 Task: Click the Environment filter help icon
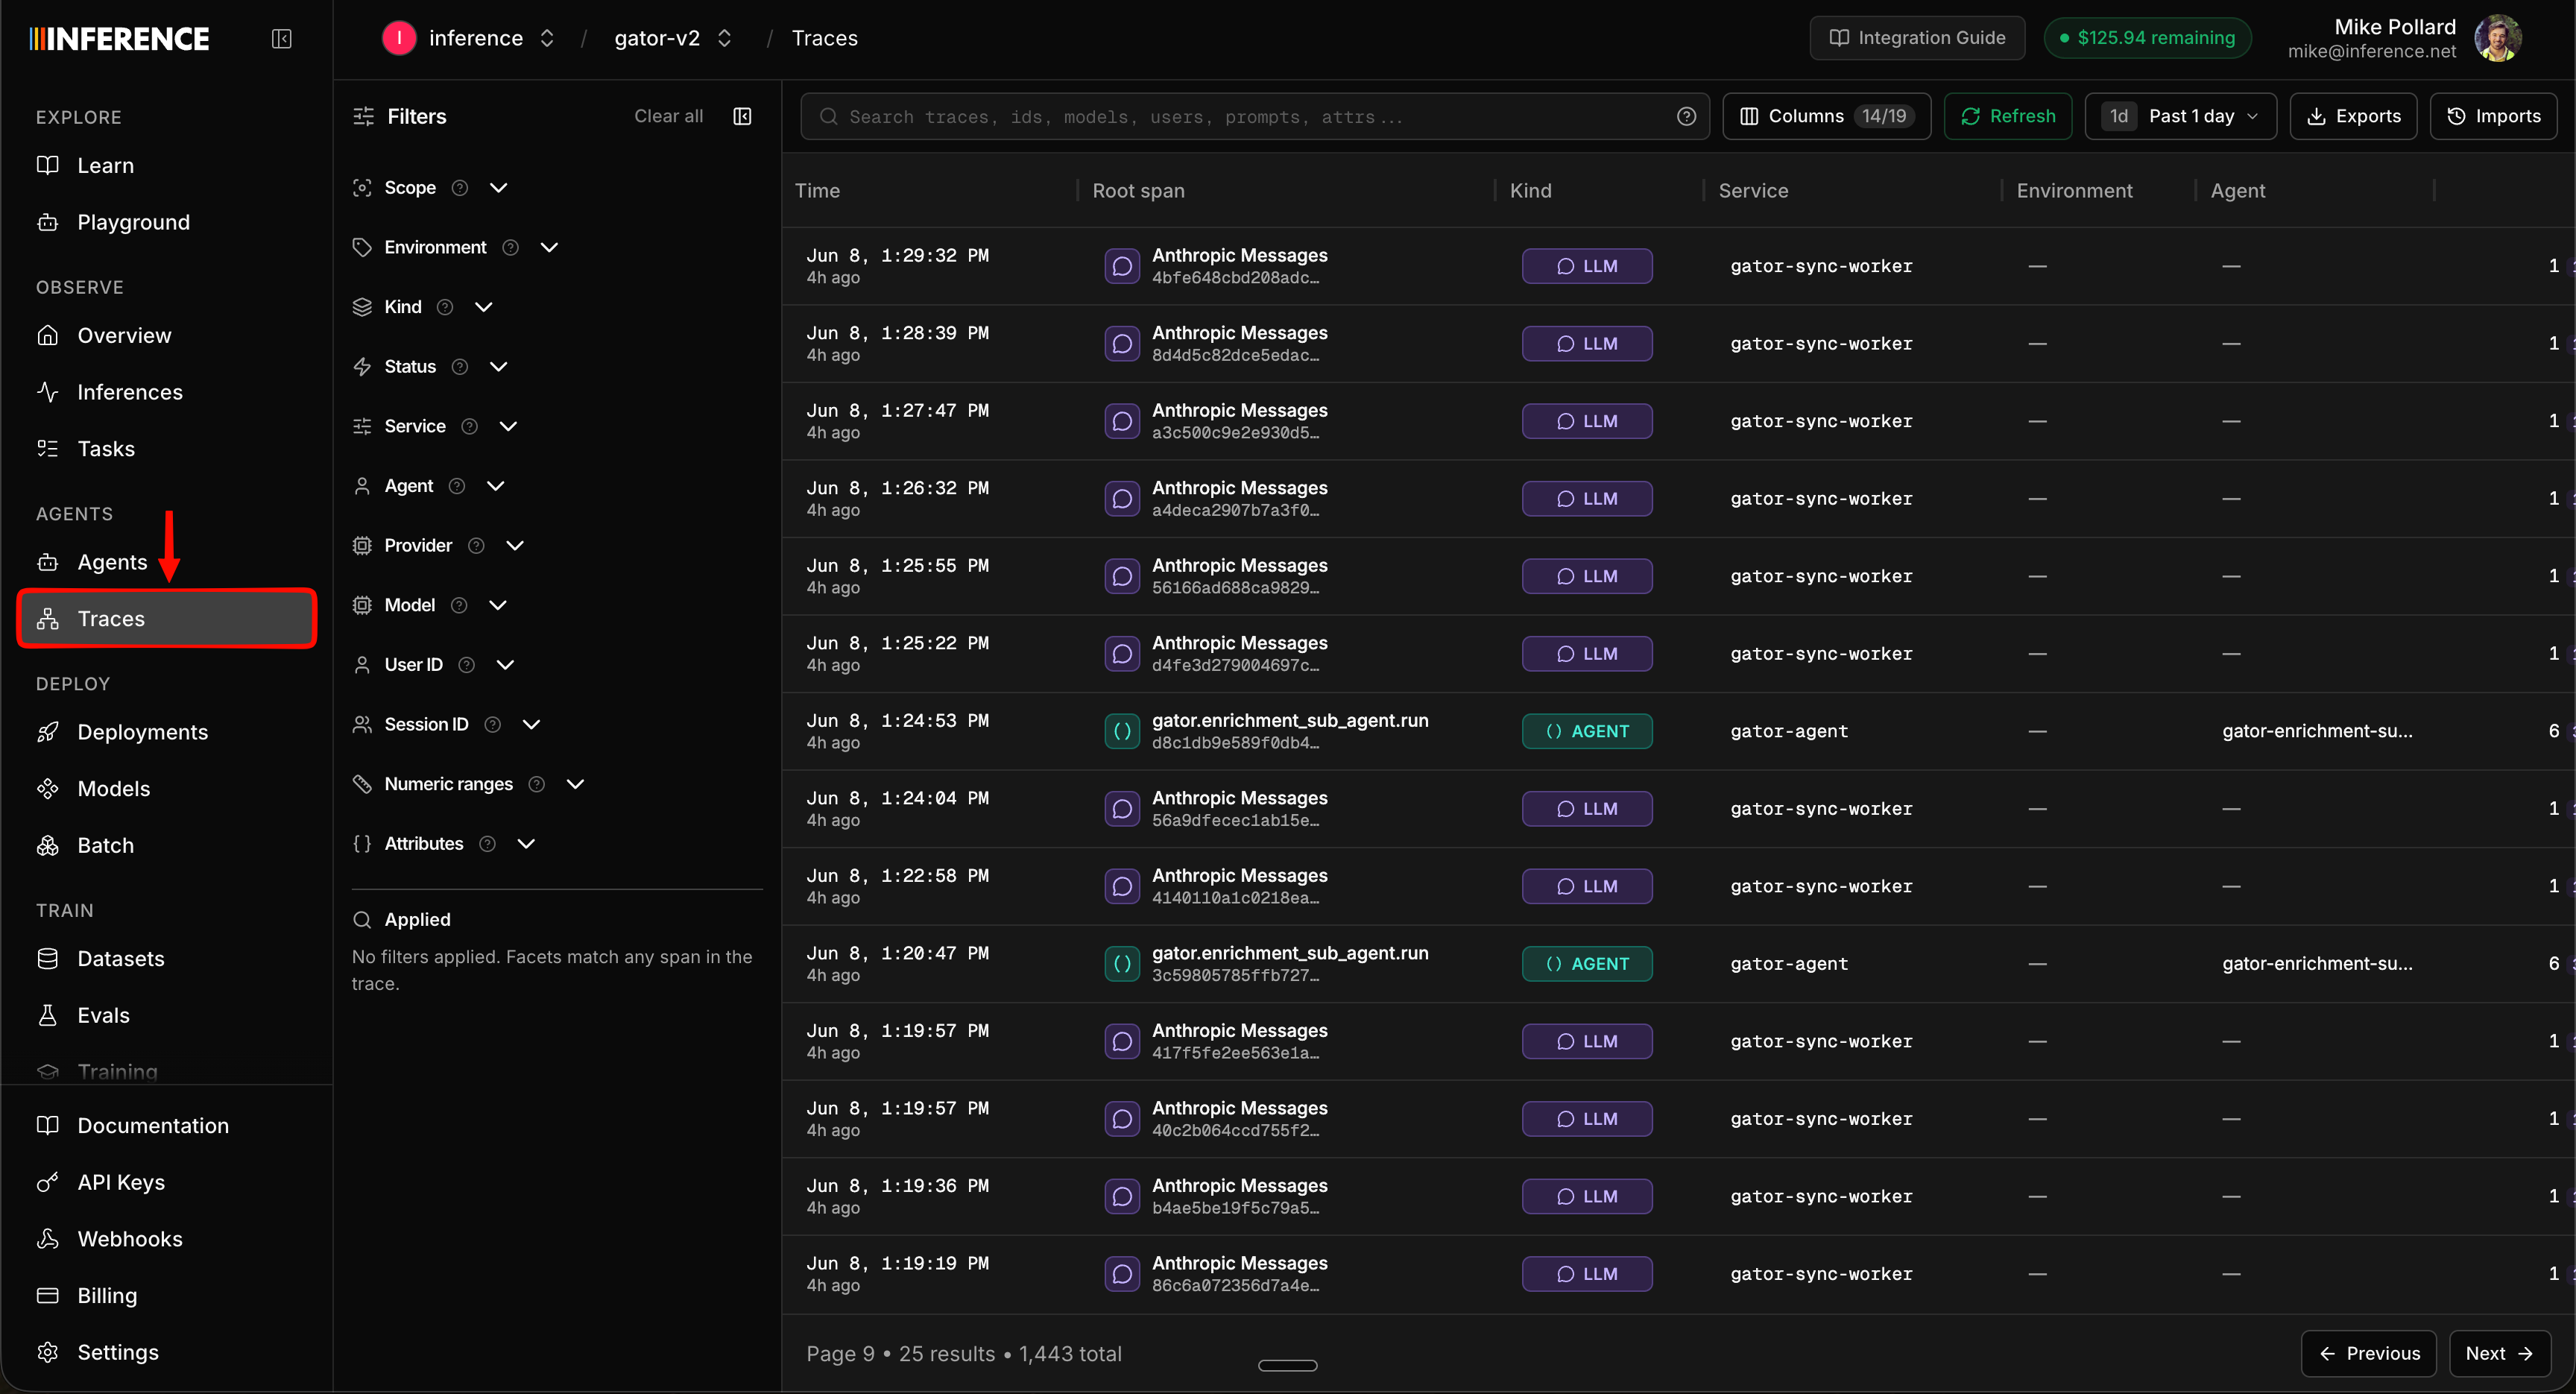510,247
